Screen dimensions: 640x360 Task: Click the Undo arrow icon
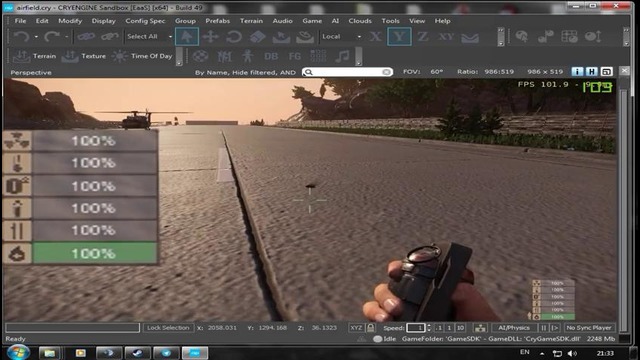[21, 37]
